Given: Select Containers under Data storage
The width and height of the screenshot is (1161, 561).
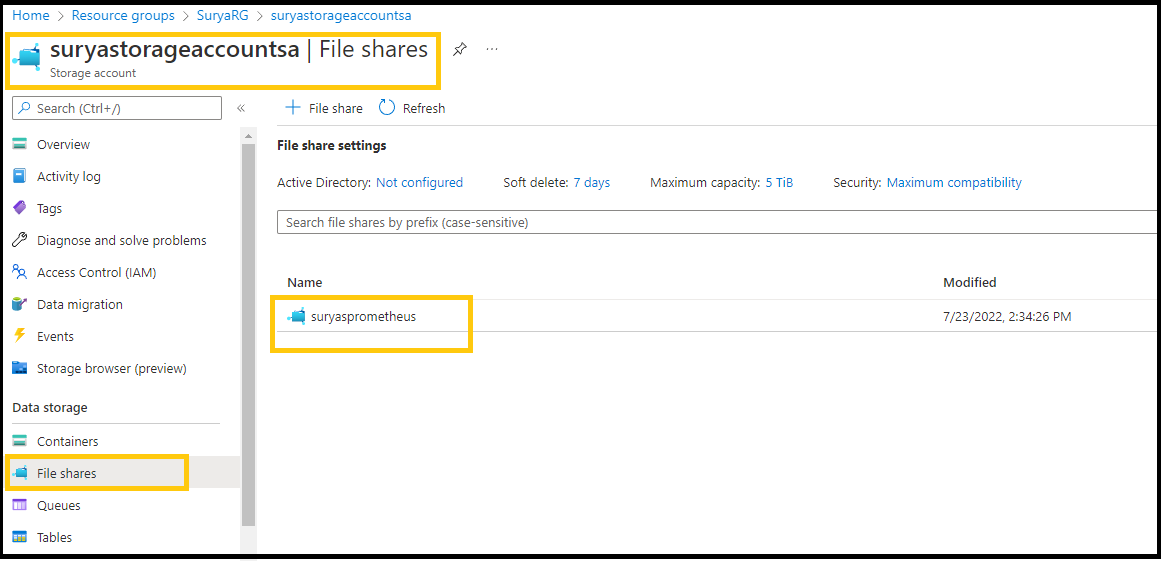Looking at the screenshot, I should click(x=67, y=441).
